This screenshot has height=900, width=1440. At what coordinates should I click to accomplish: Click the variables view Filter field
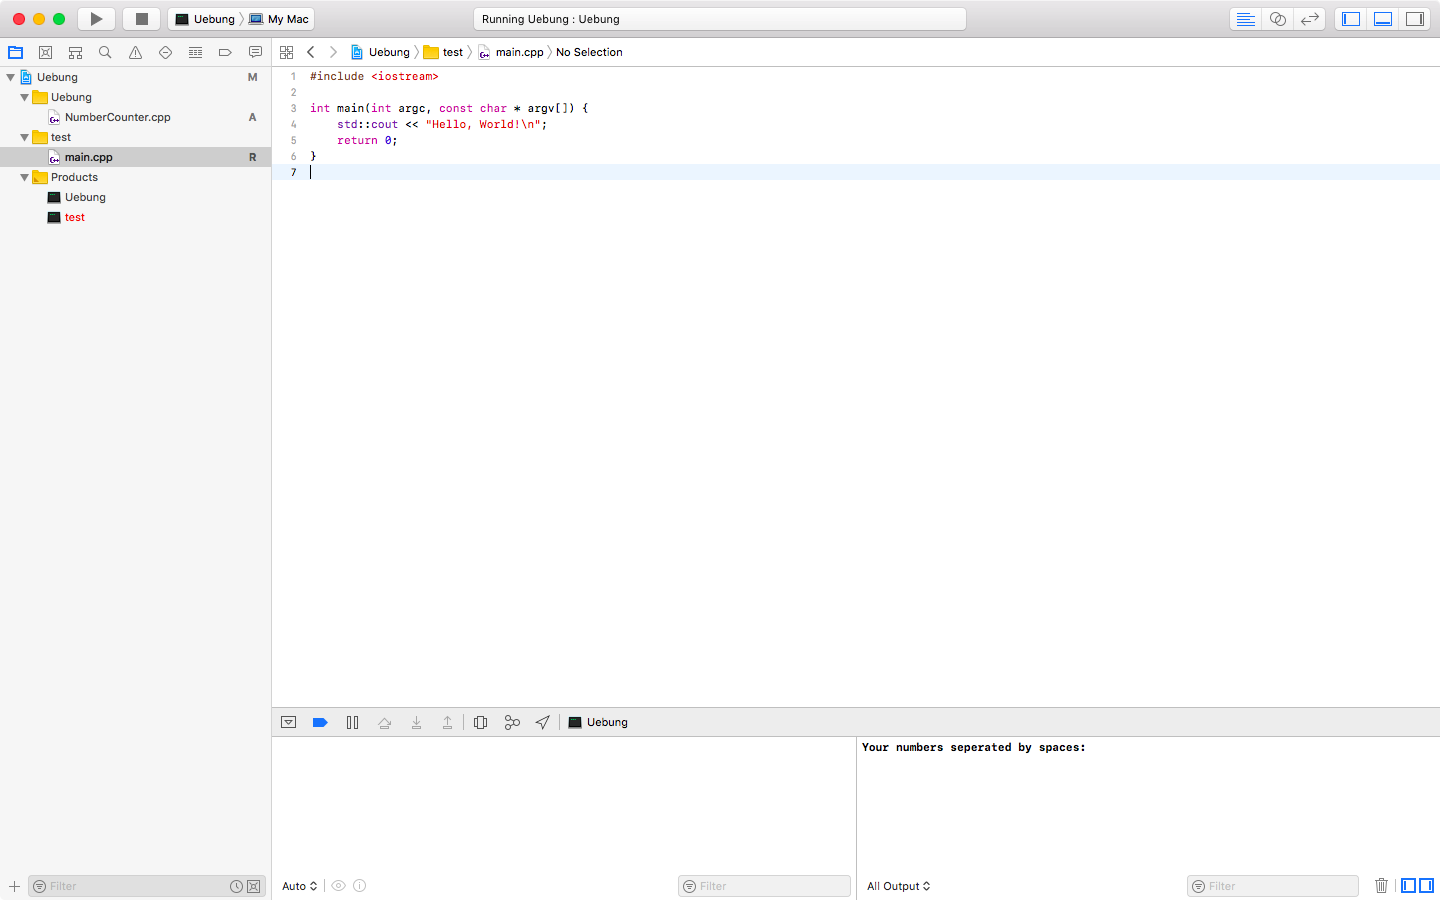point(764,886)
